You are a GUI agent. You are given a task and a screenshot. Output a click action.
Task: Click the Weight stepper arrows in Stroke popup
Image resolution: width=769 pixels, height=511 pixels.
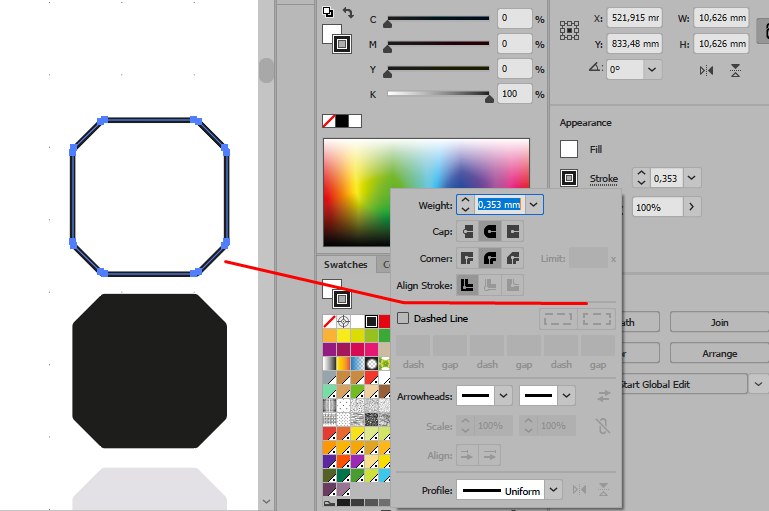[x=465, y=204]
